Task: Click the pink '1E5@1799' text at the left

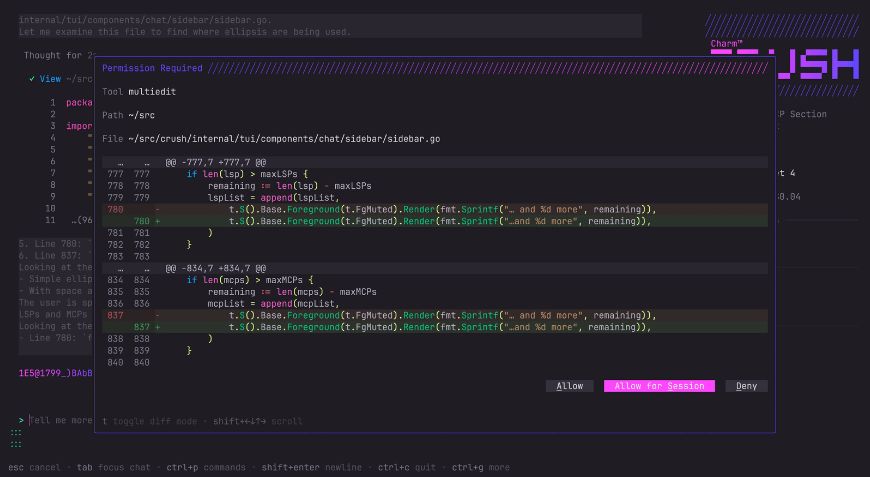Action: 55,373
